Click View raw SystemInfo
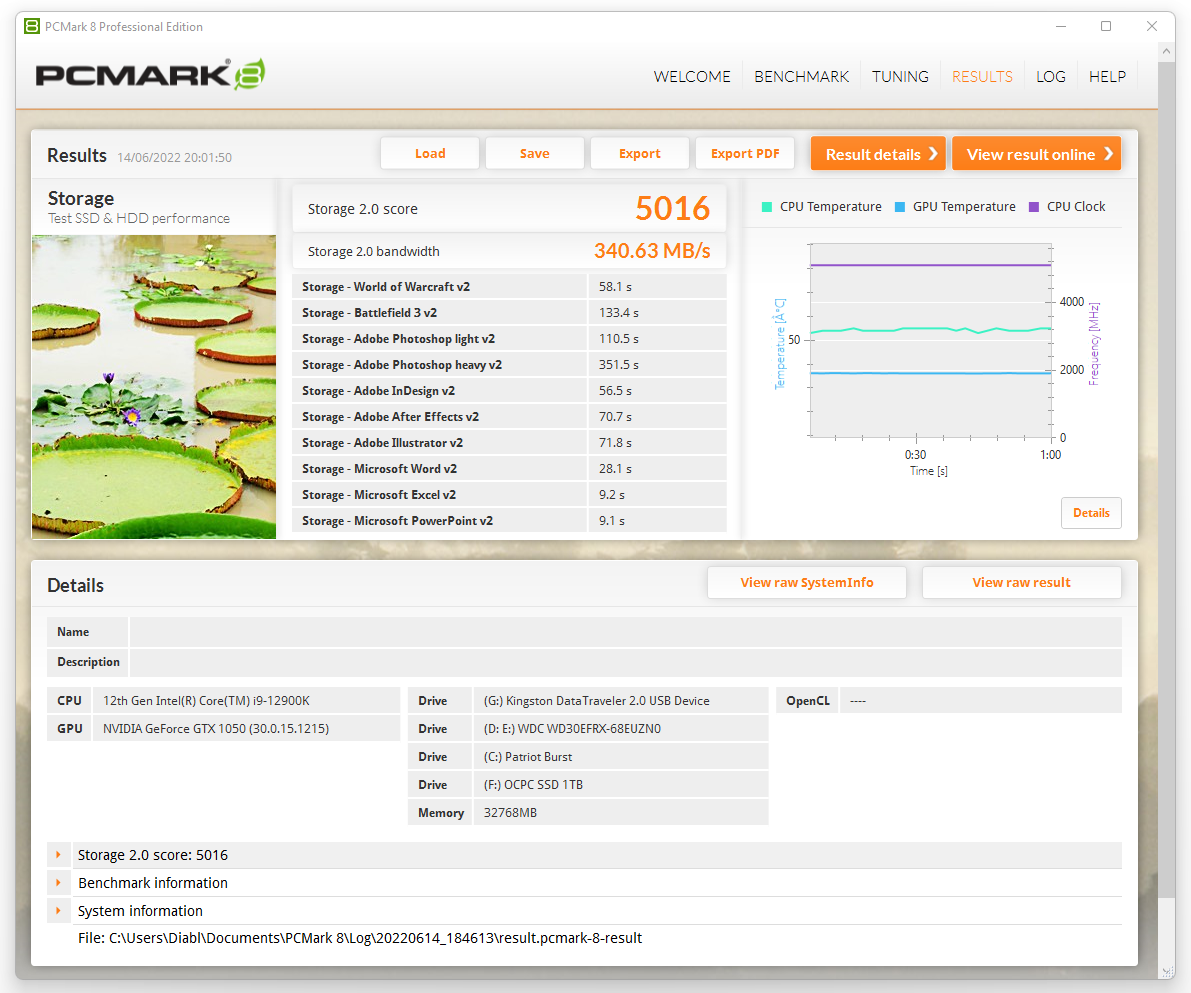 pyautogui.click(x=807, y=583)
